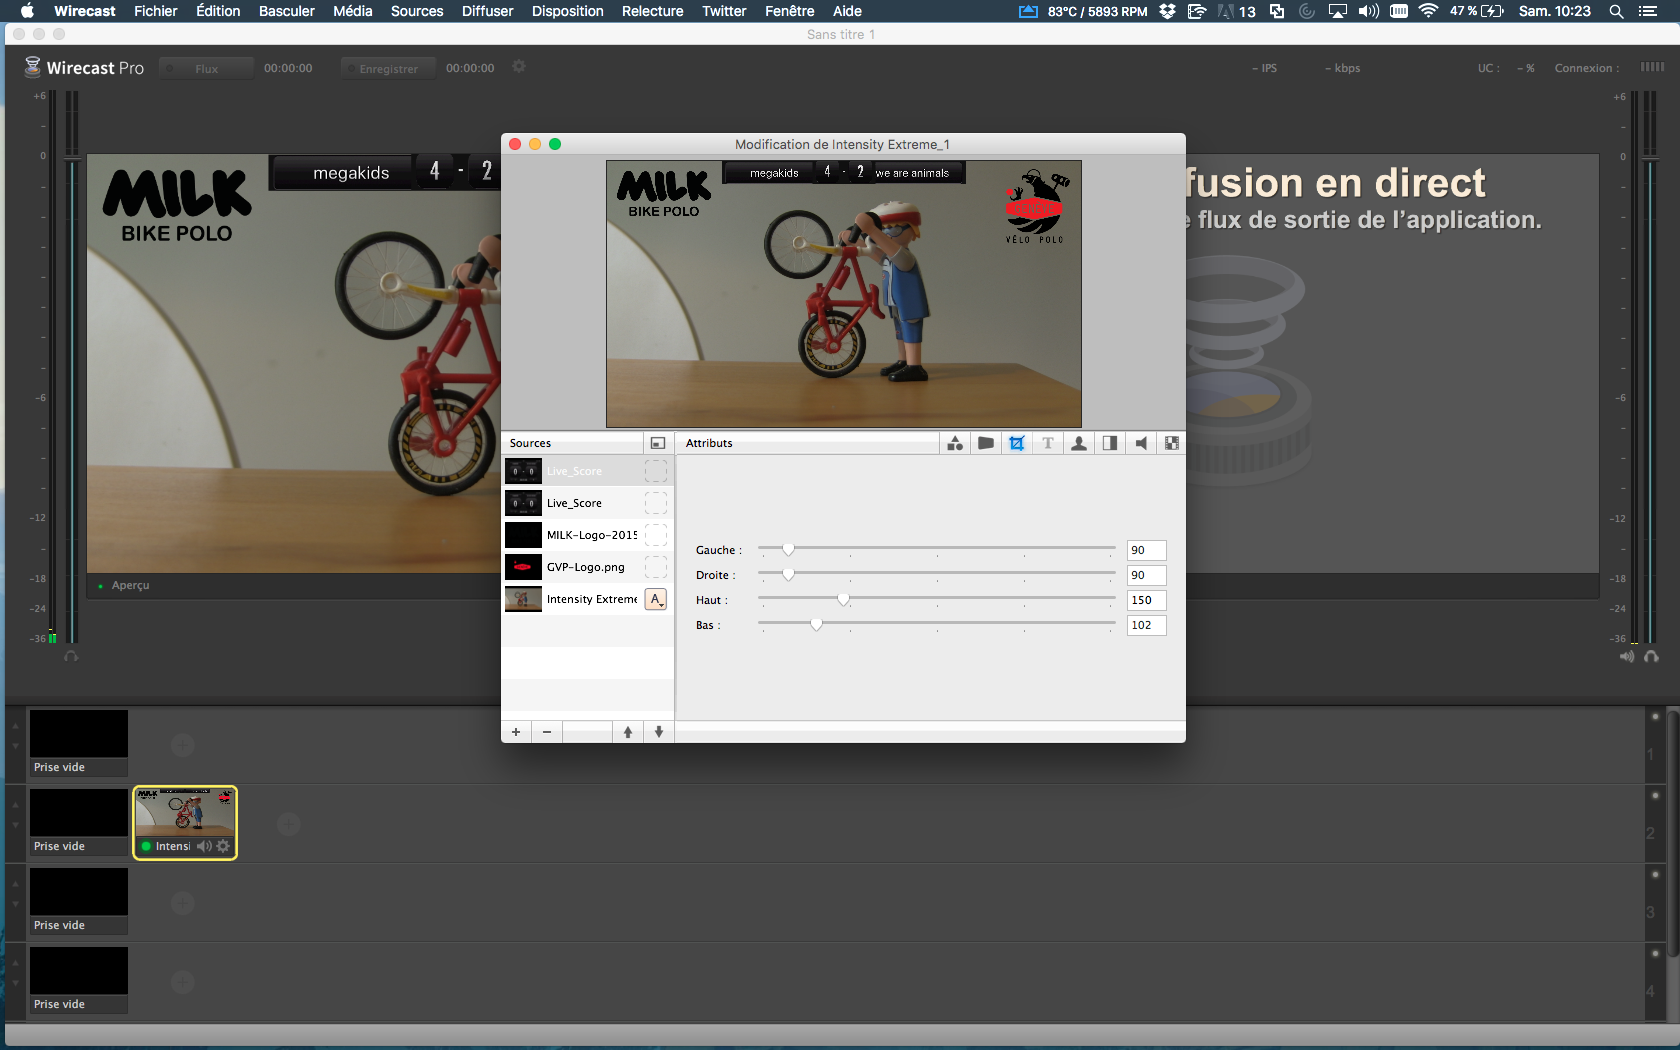Open the settings gear next to Enregistrer
The height and width of the screenshot is (1050, 1680).
tap(519, 67)
